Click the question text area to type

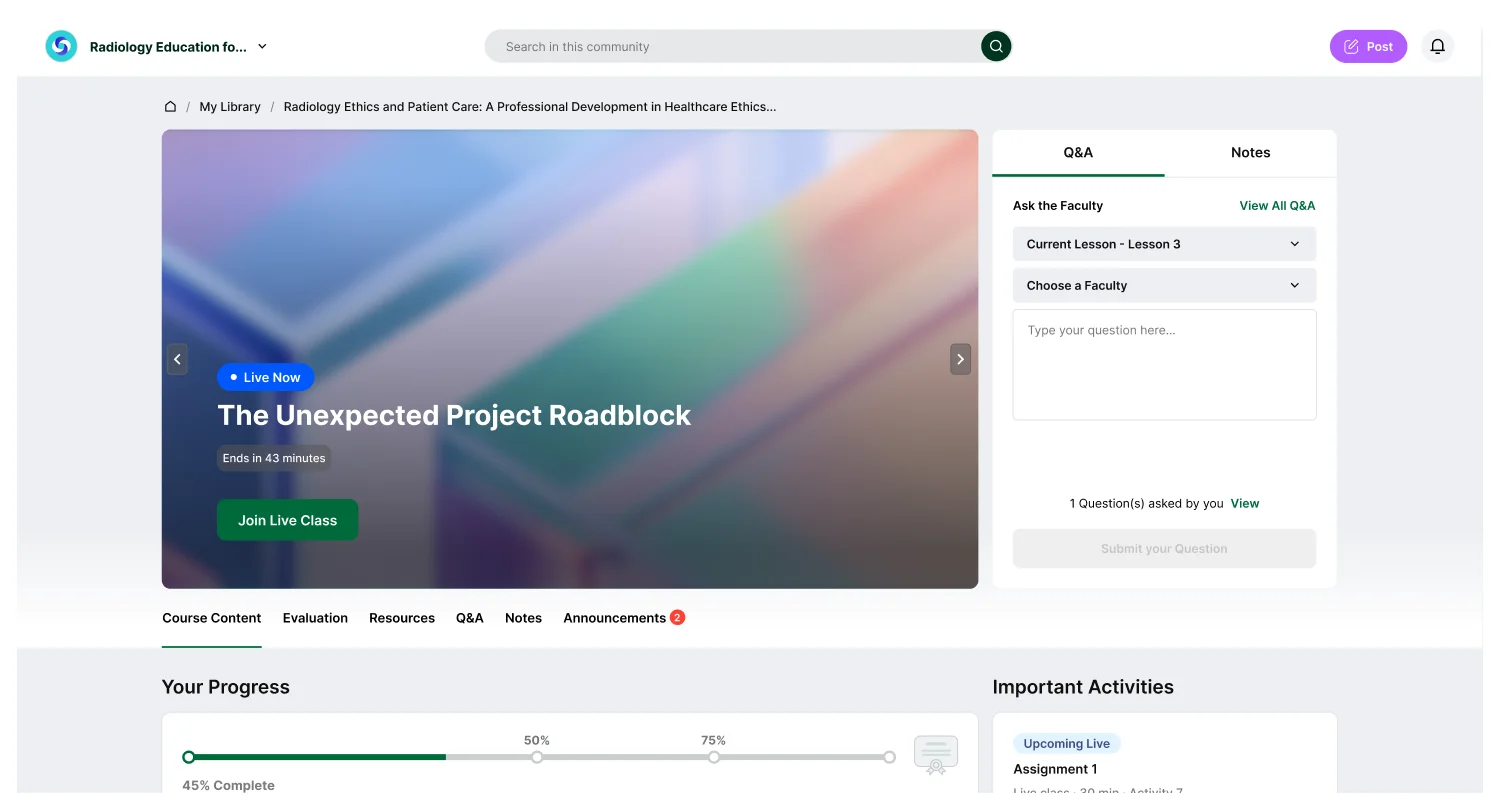tap(1163, 364)
